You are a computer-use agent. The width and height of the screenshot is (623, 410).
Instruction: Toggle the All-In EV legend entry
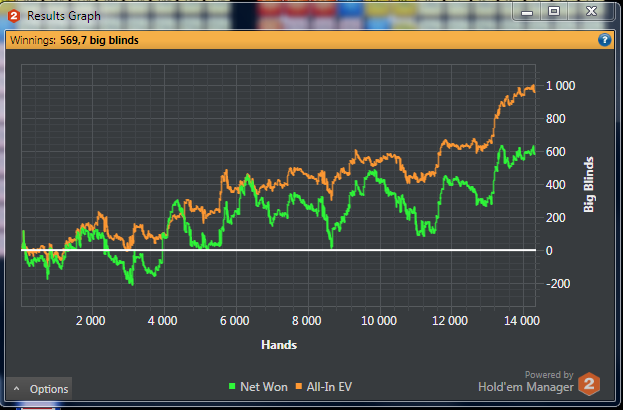click(x=324, y=387)
